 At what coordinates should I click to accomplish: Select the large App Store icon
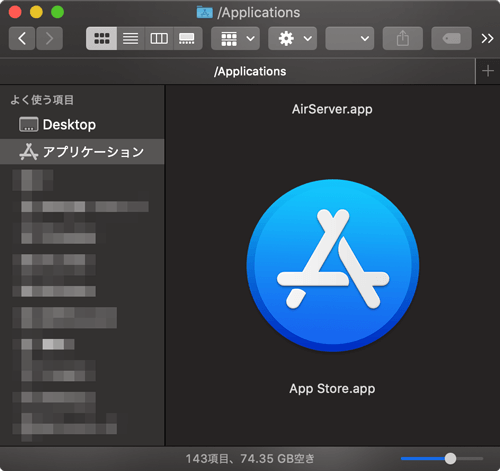click(x=333, y=266)
